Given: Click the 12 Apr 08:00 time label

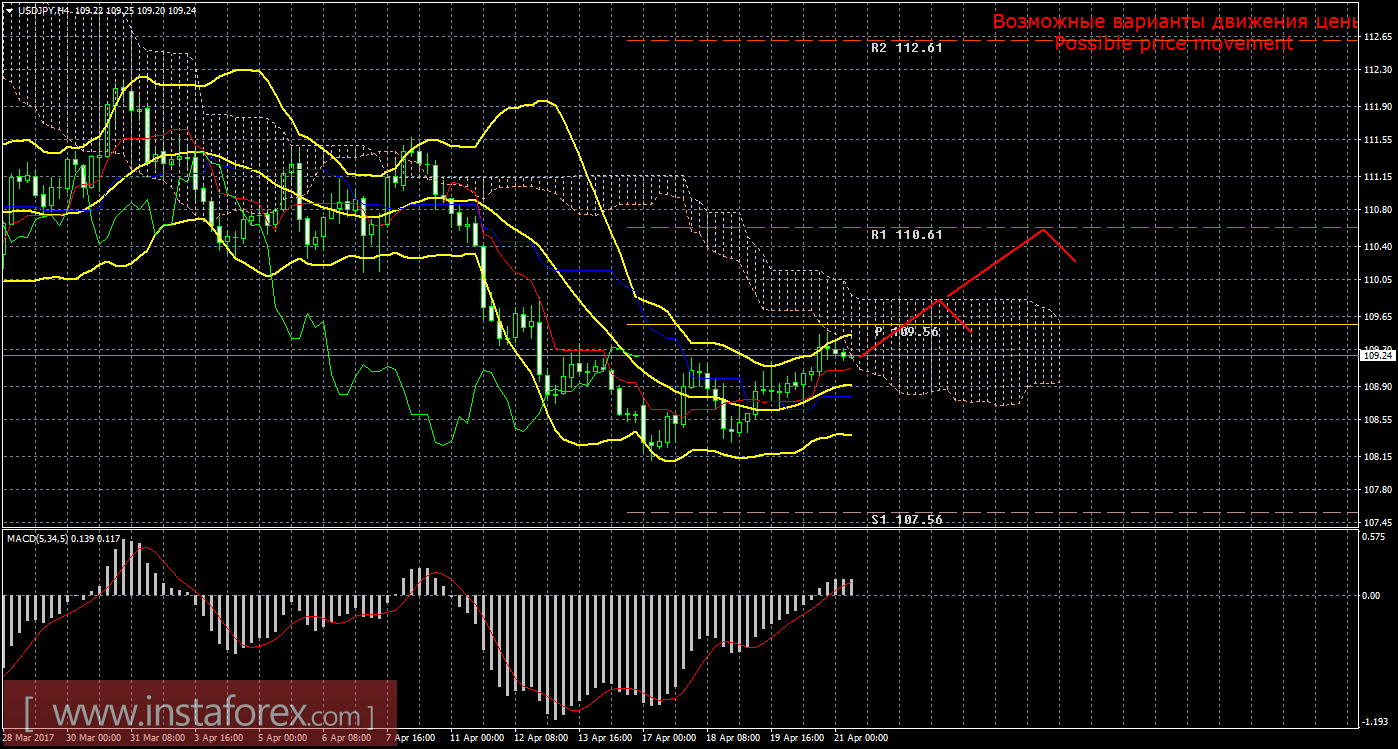Looking at the screenshot, I should [x=539, y=738].
